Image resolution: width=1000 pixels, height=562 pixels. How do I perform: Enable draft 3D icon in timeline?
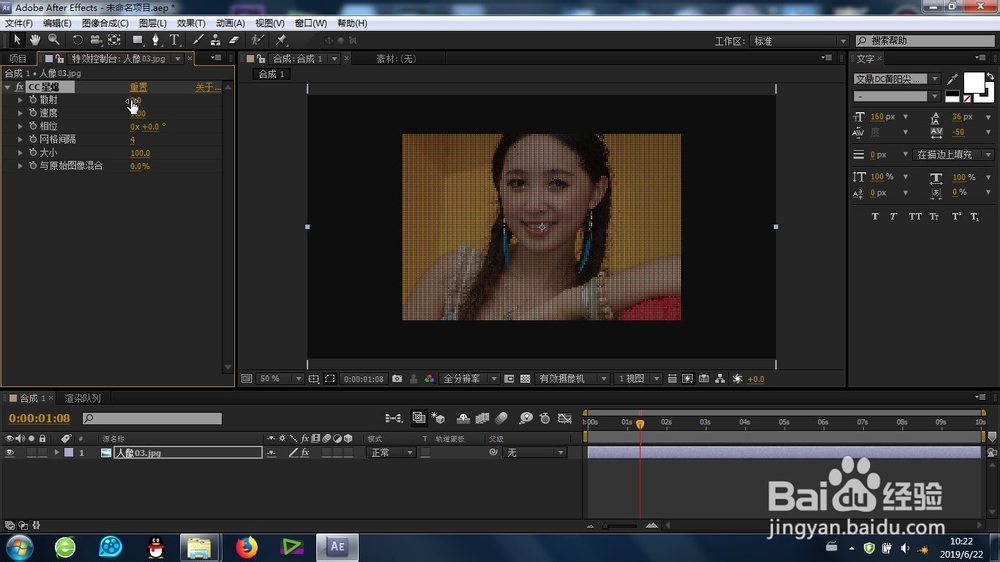(x=438, y=418)
